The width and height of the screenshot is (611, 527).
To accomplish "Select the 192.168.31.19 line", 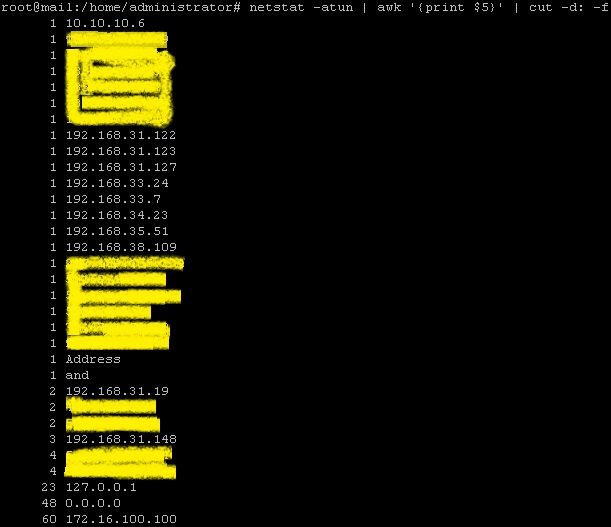I will 117,391.
